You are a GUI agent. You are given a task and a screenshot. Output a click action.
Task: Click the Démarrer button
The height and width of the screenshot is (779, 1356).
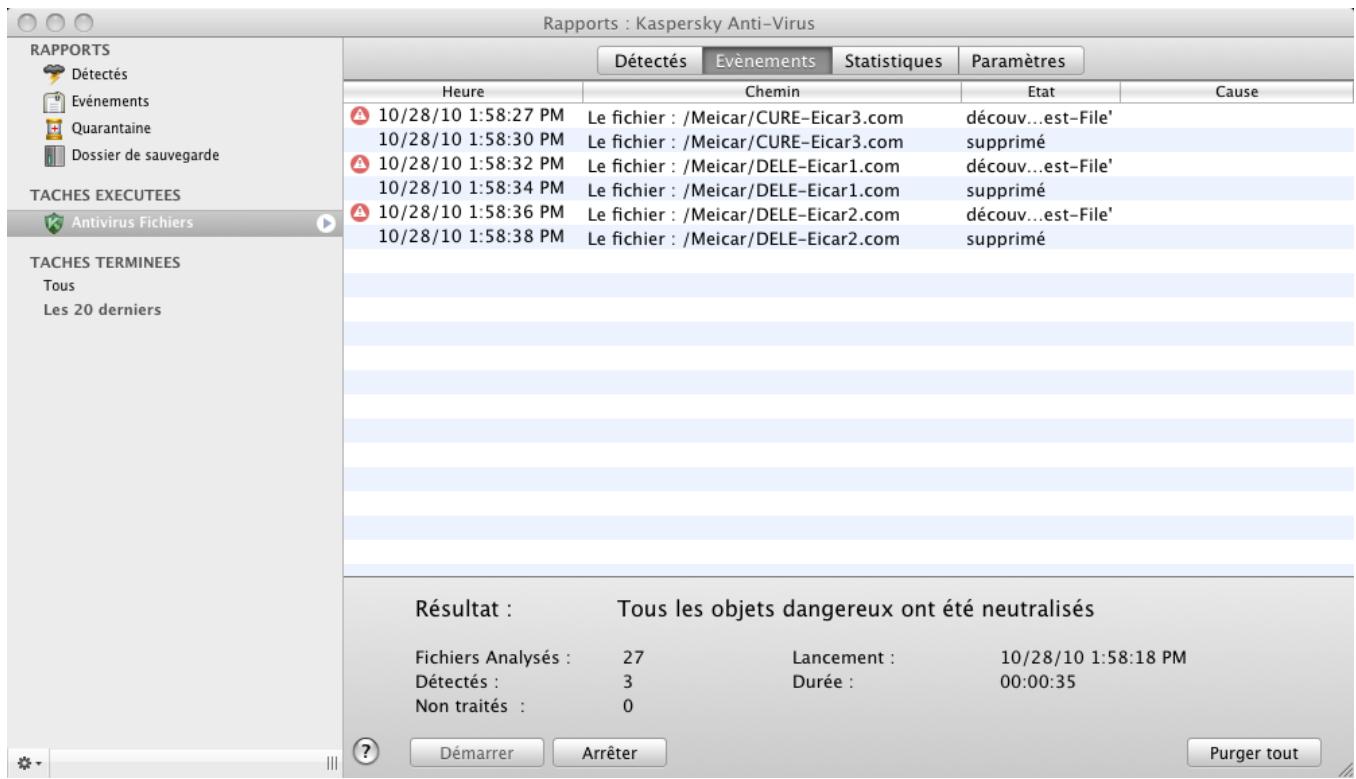(477, 751)
